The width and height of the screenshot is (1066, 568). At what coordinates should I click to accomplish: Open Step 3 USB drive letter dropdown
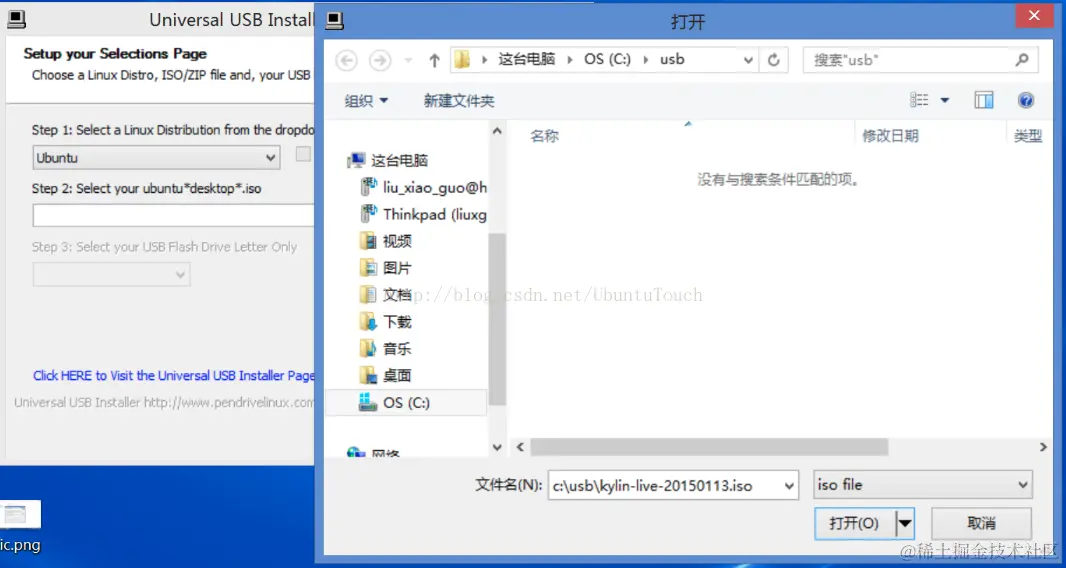point(111,275)
